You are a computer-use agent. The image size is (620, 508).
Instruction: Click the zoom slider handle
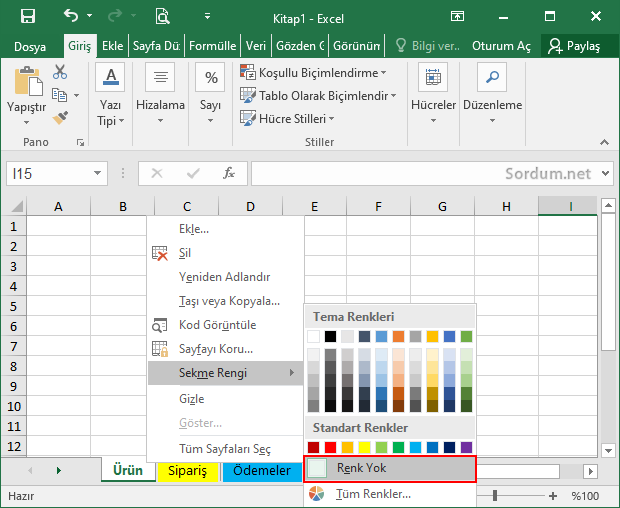coord(495,496)
